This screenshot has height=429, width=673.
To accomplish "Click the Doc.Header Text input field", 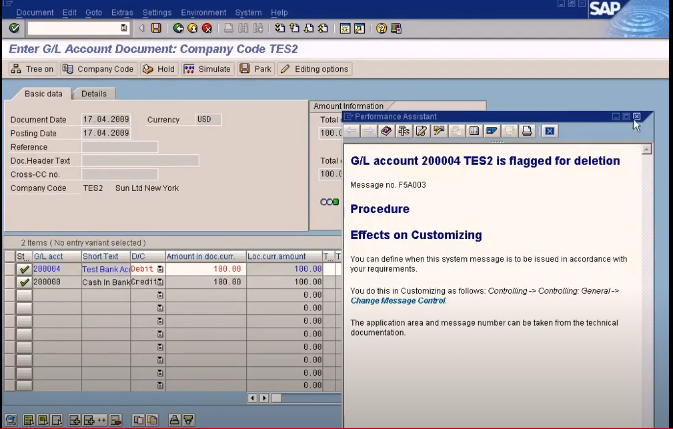I will (x=140, y=161).
